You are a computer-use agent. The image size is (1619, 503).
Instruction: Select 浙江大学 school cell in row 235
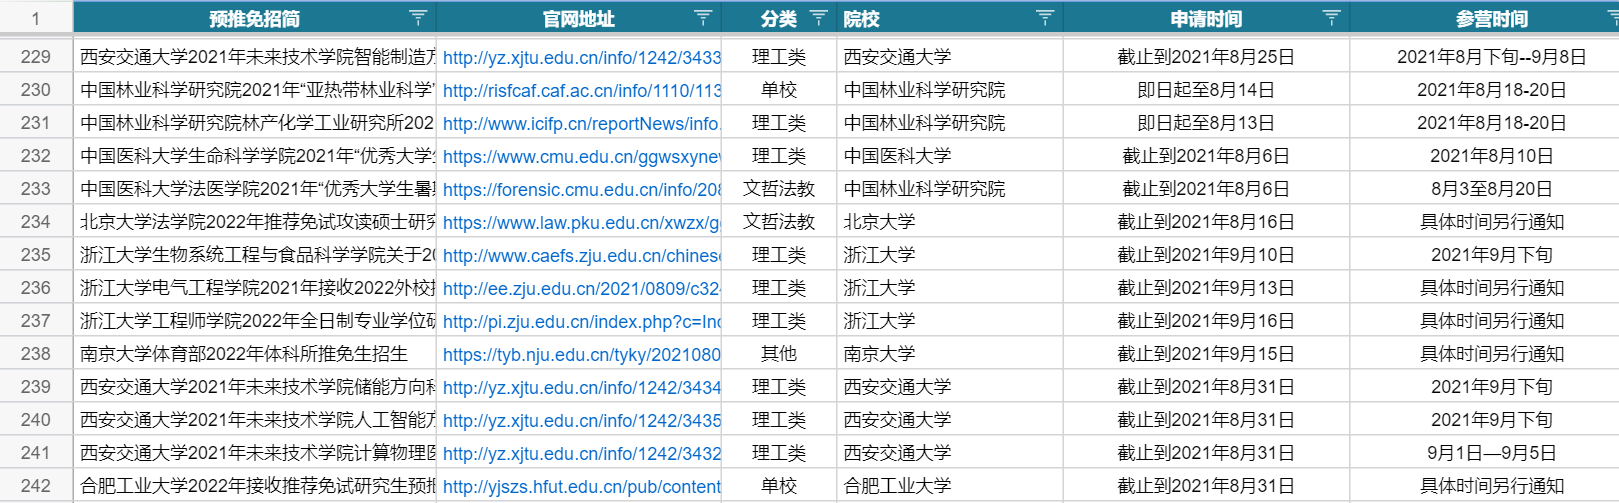click(x=950, y=255)
